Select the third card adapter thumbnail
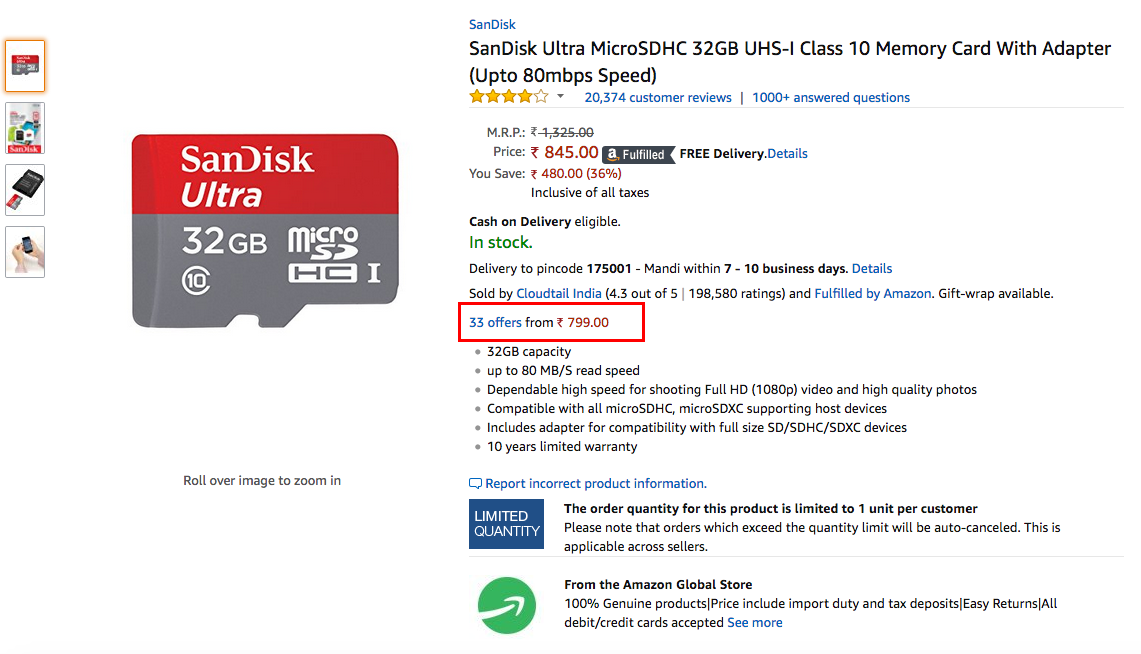 pyautogui.click(x=25, y=190)
